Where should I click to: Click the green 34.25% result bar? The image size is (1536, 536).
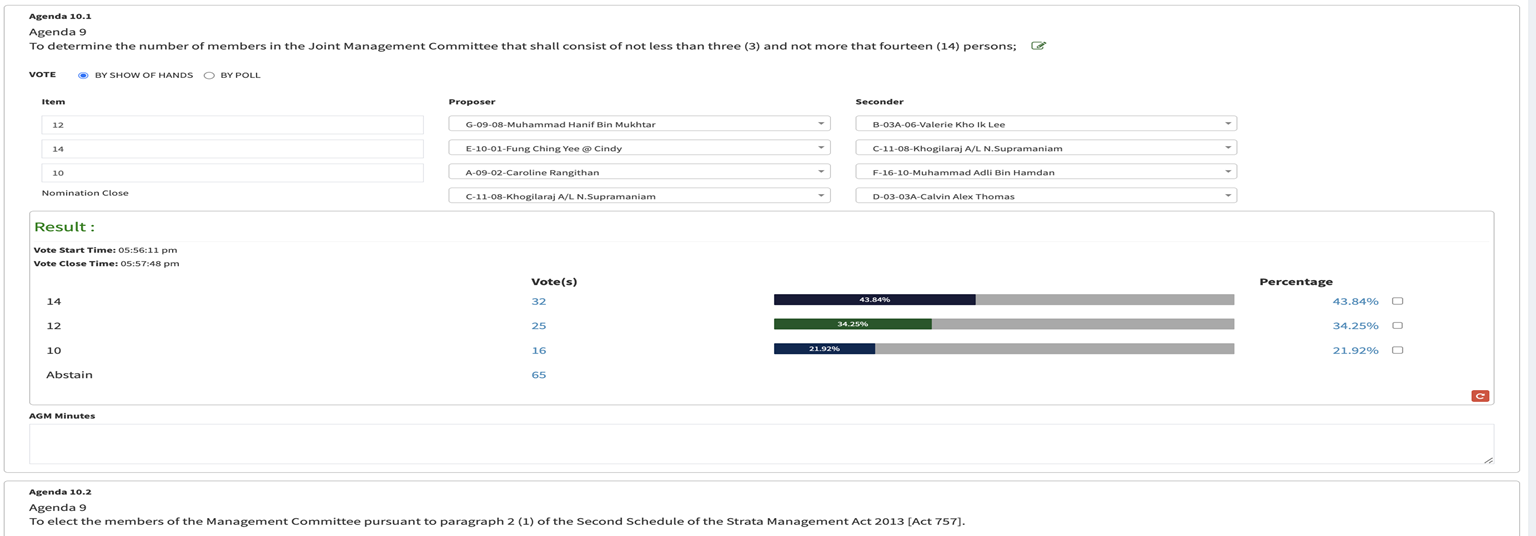pyautogui.click(x=852, y=324)
